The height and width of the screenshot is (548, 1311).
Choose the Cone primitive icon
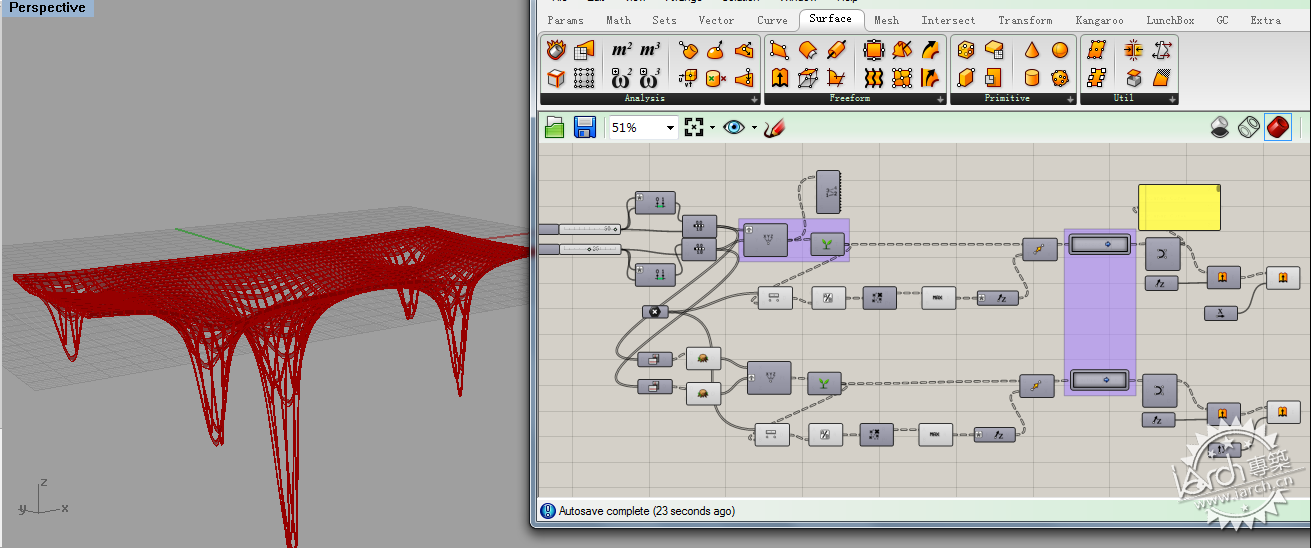[x=1031, y=50]
